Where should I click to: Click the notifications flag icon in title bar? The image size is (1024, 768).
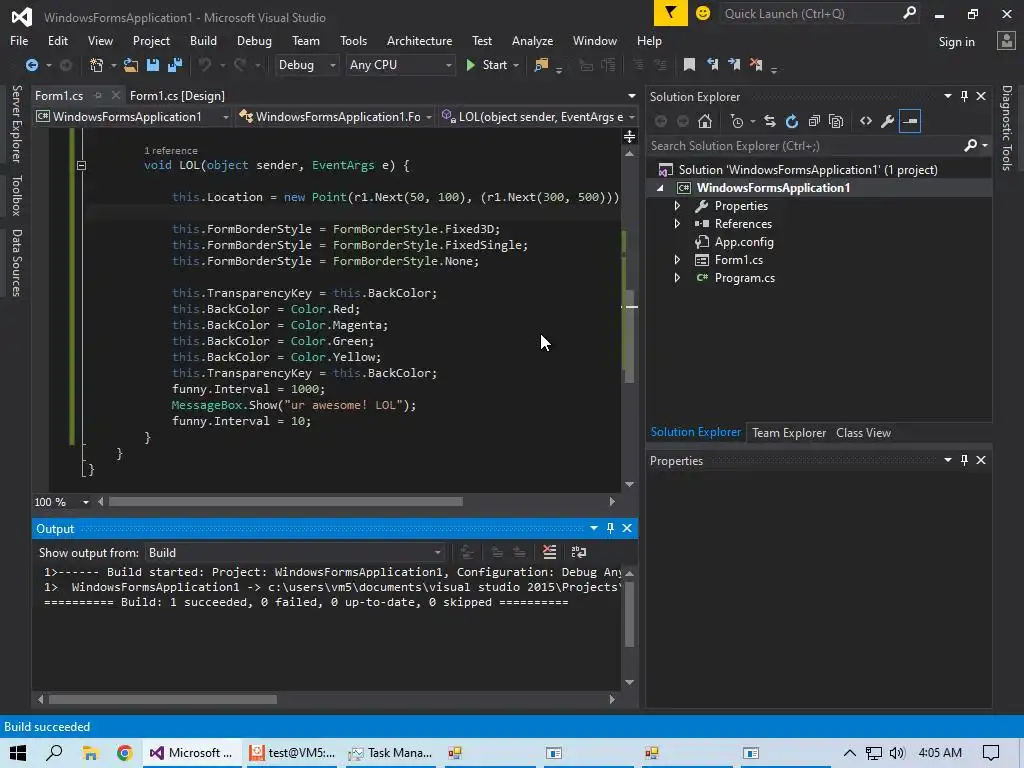[x=671, y=13]
